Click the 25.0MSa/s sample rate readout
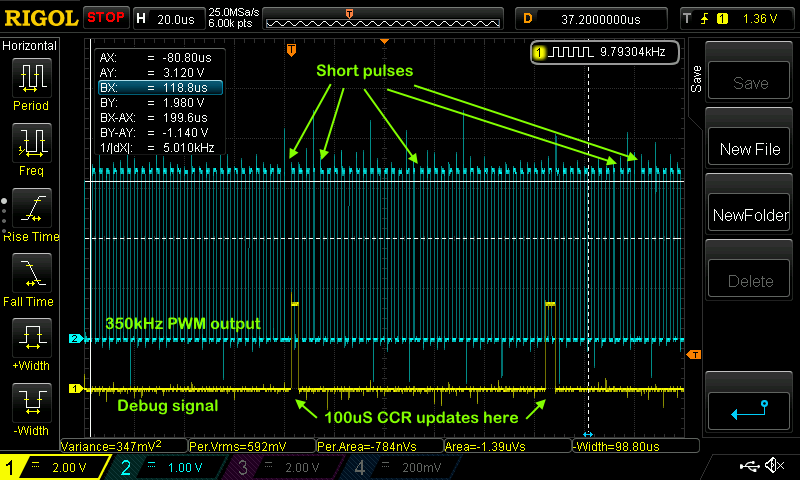The image size is (800, 480). (234, 12)
